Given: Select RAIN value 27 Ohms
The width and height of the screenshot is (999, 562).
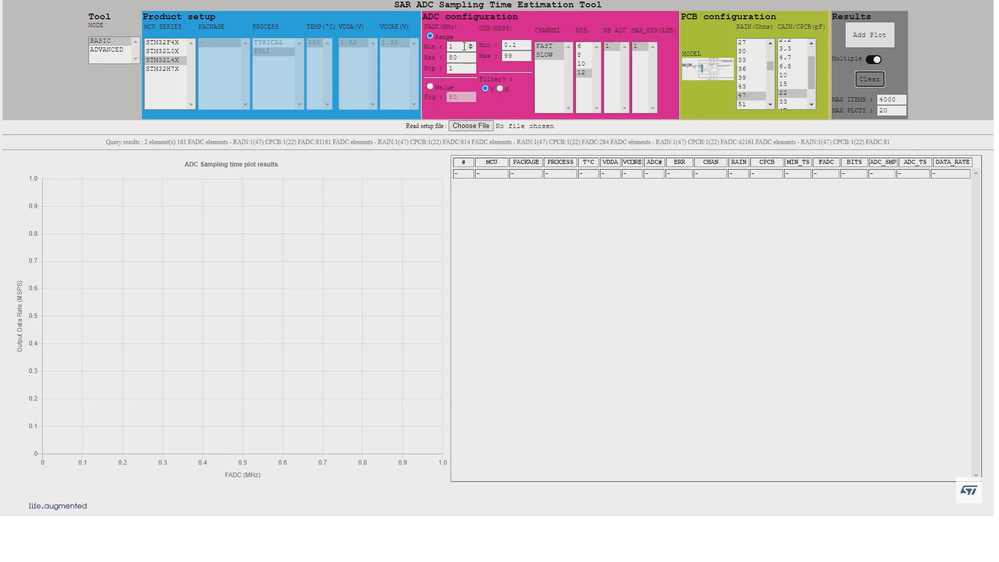Looking at the screenshot, I should coord(751,42).
